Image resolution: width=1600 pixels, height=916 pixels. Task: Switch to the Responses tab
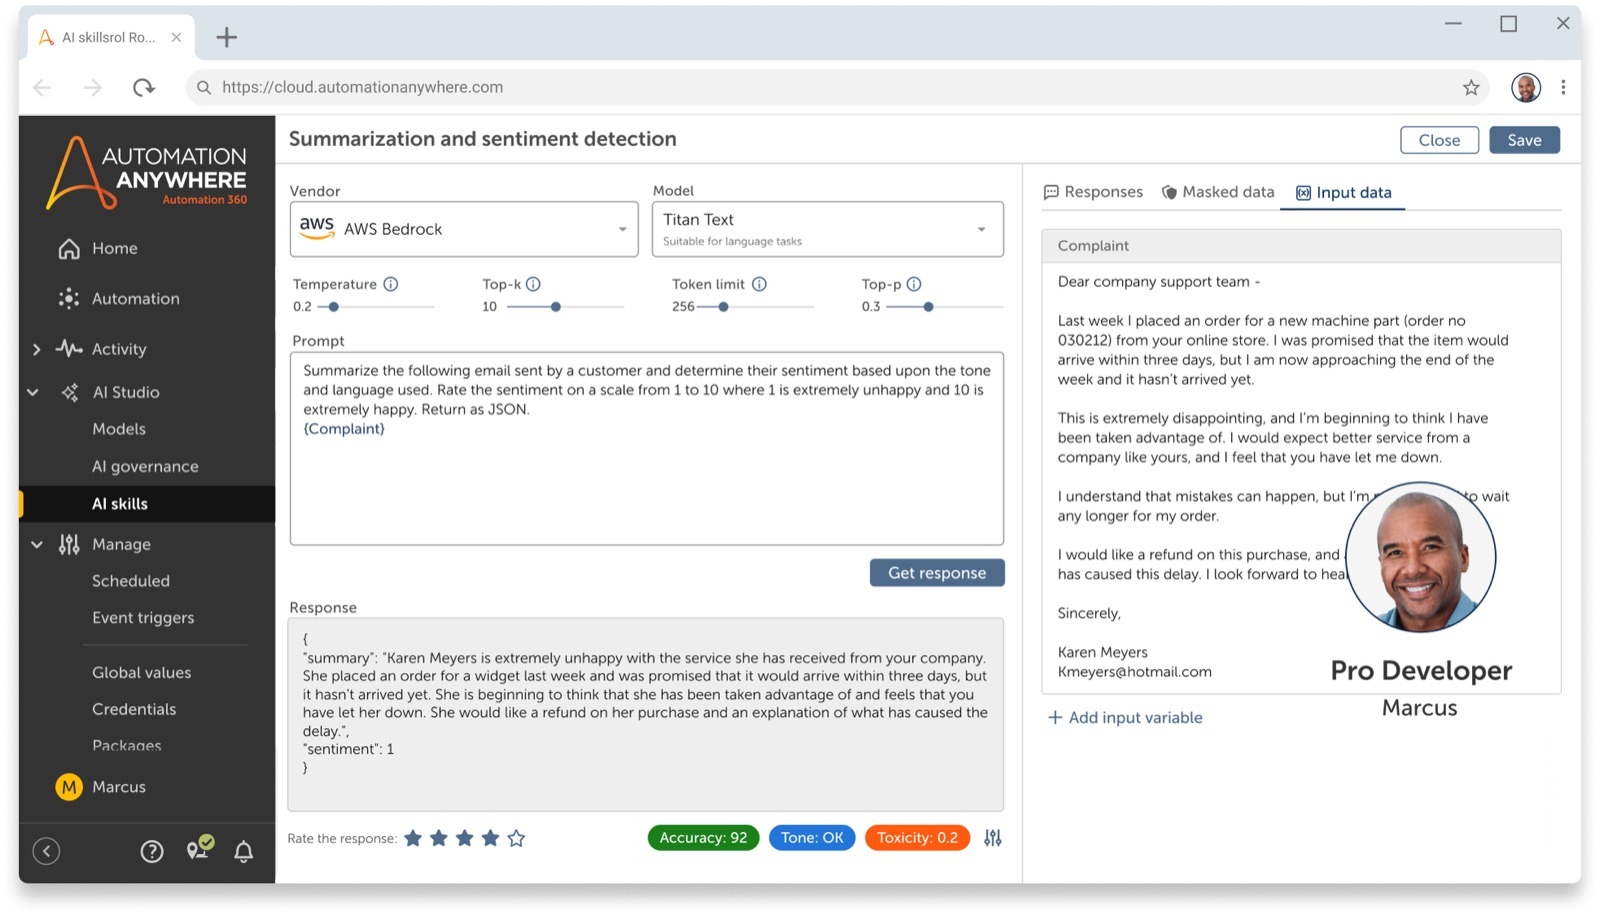[x=1093, y=192]
